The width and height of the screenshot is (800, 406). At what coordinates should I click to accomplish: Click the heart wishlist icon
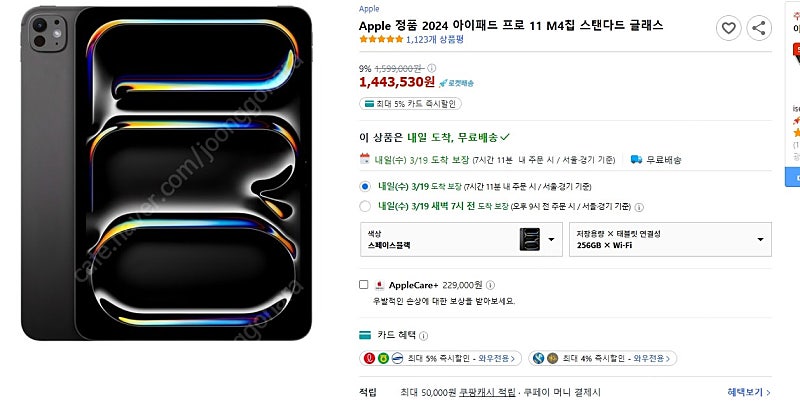730,29
